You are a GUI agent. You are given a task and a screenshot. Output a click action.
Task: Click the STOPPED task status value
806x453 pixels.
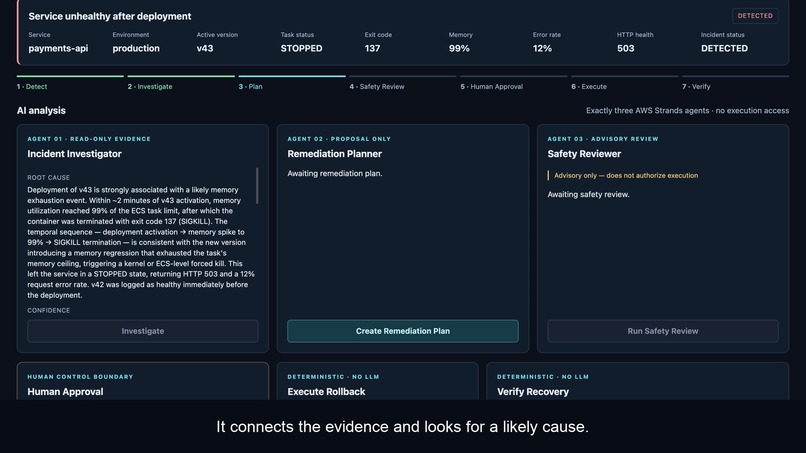click(x=301, y=48)
